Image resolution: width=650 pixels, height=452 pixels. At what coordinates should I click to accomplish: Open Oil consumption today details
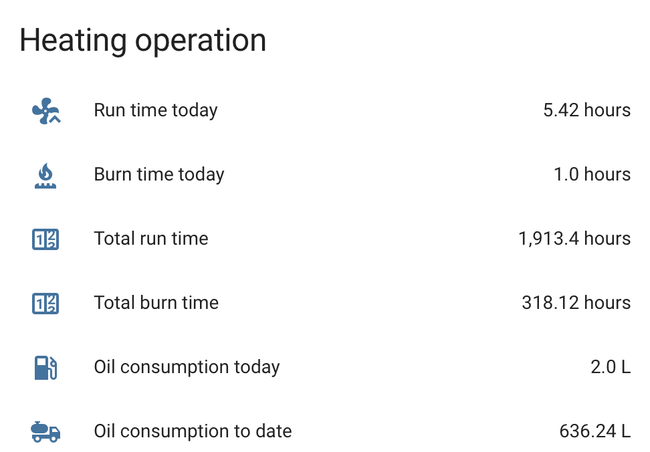click(187, 367)
